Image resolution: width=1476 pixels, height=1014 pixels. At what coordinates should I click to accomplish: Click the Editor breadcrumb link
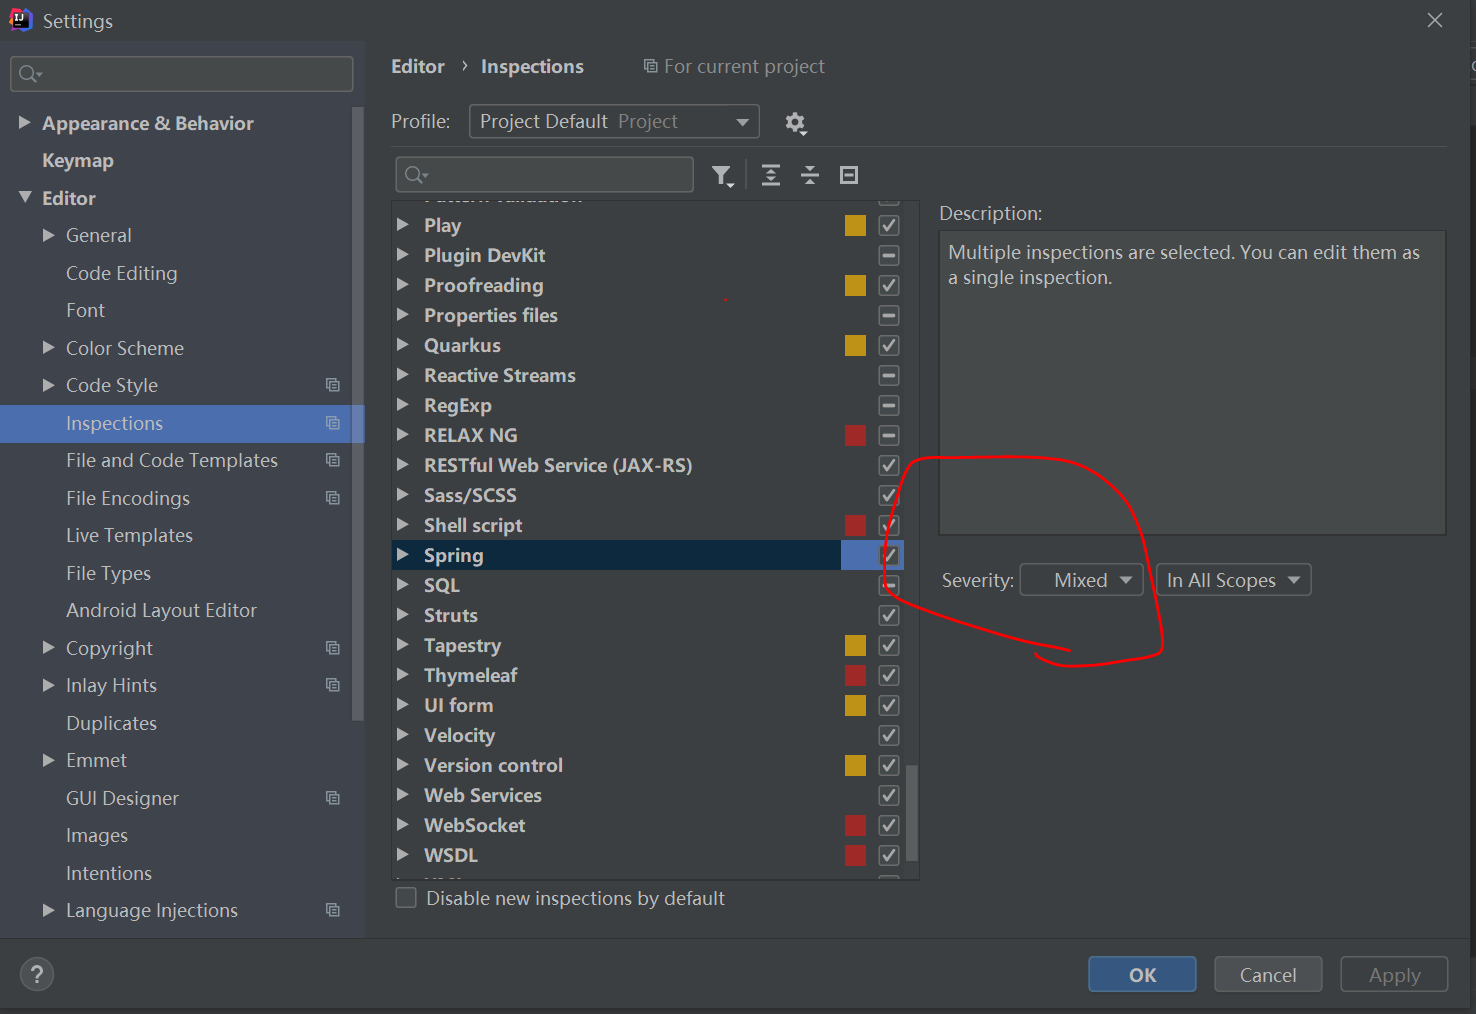point(418,66)
